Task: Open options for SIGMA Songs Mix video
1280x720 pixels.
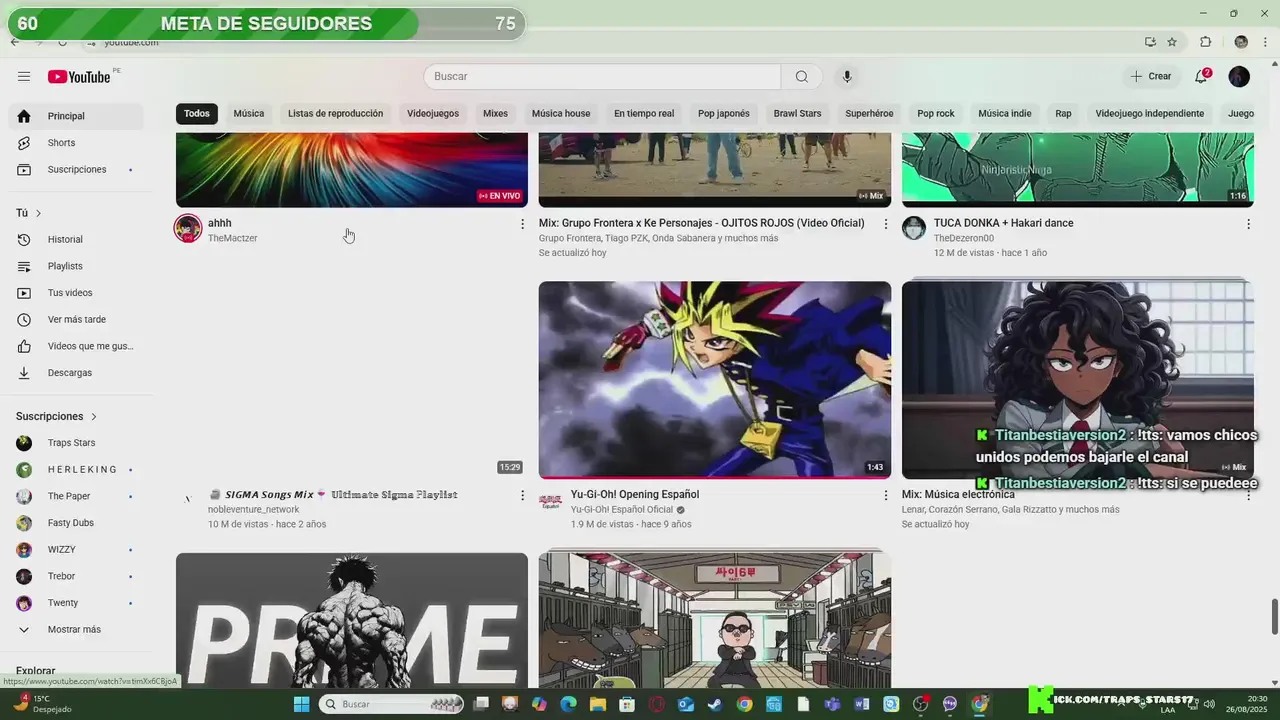Action: (522, 495)
